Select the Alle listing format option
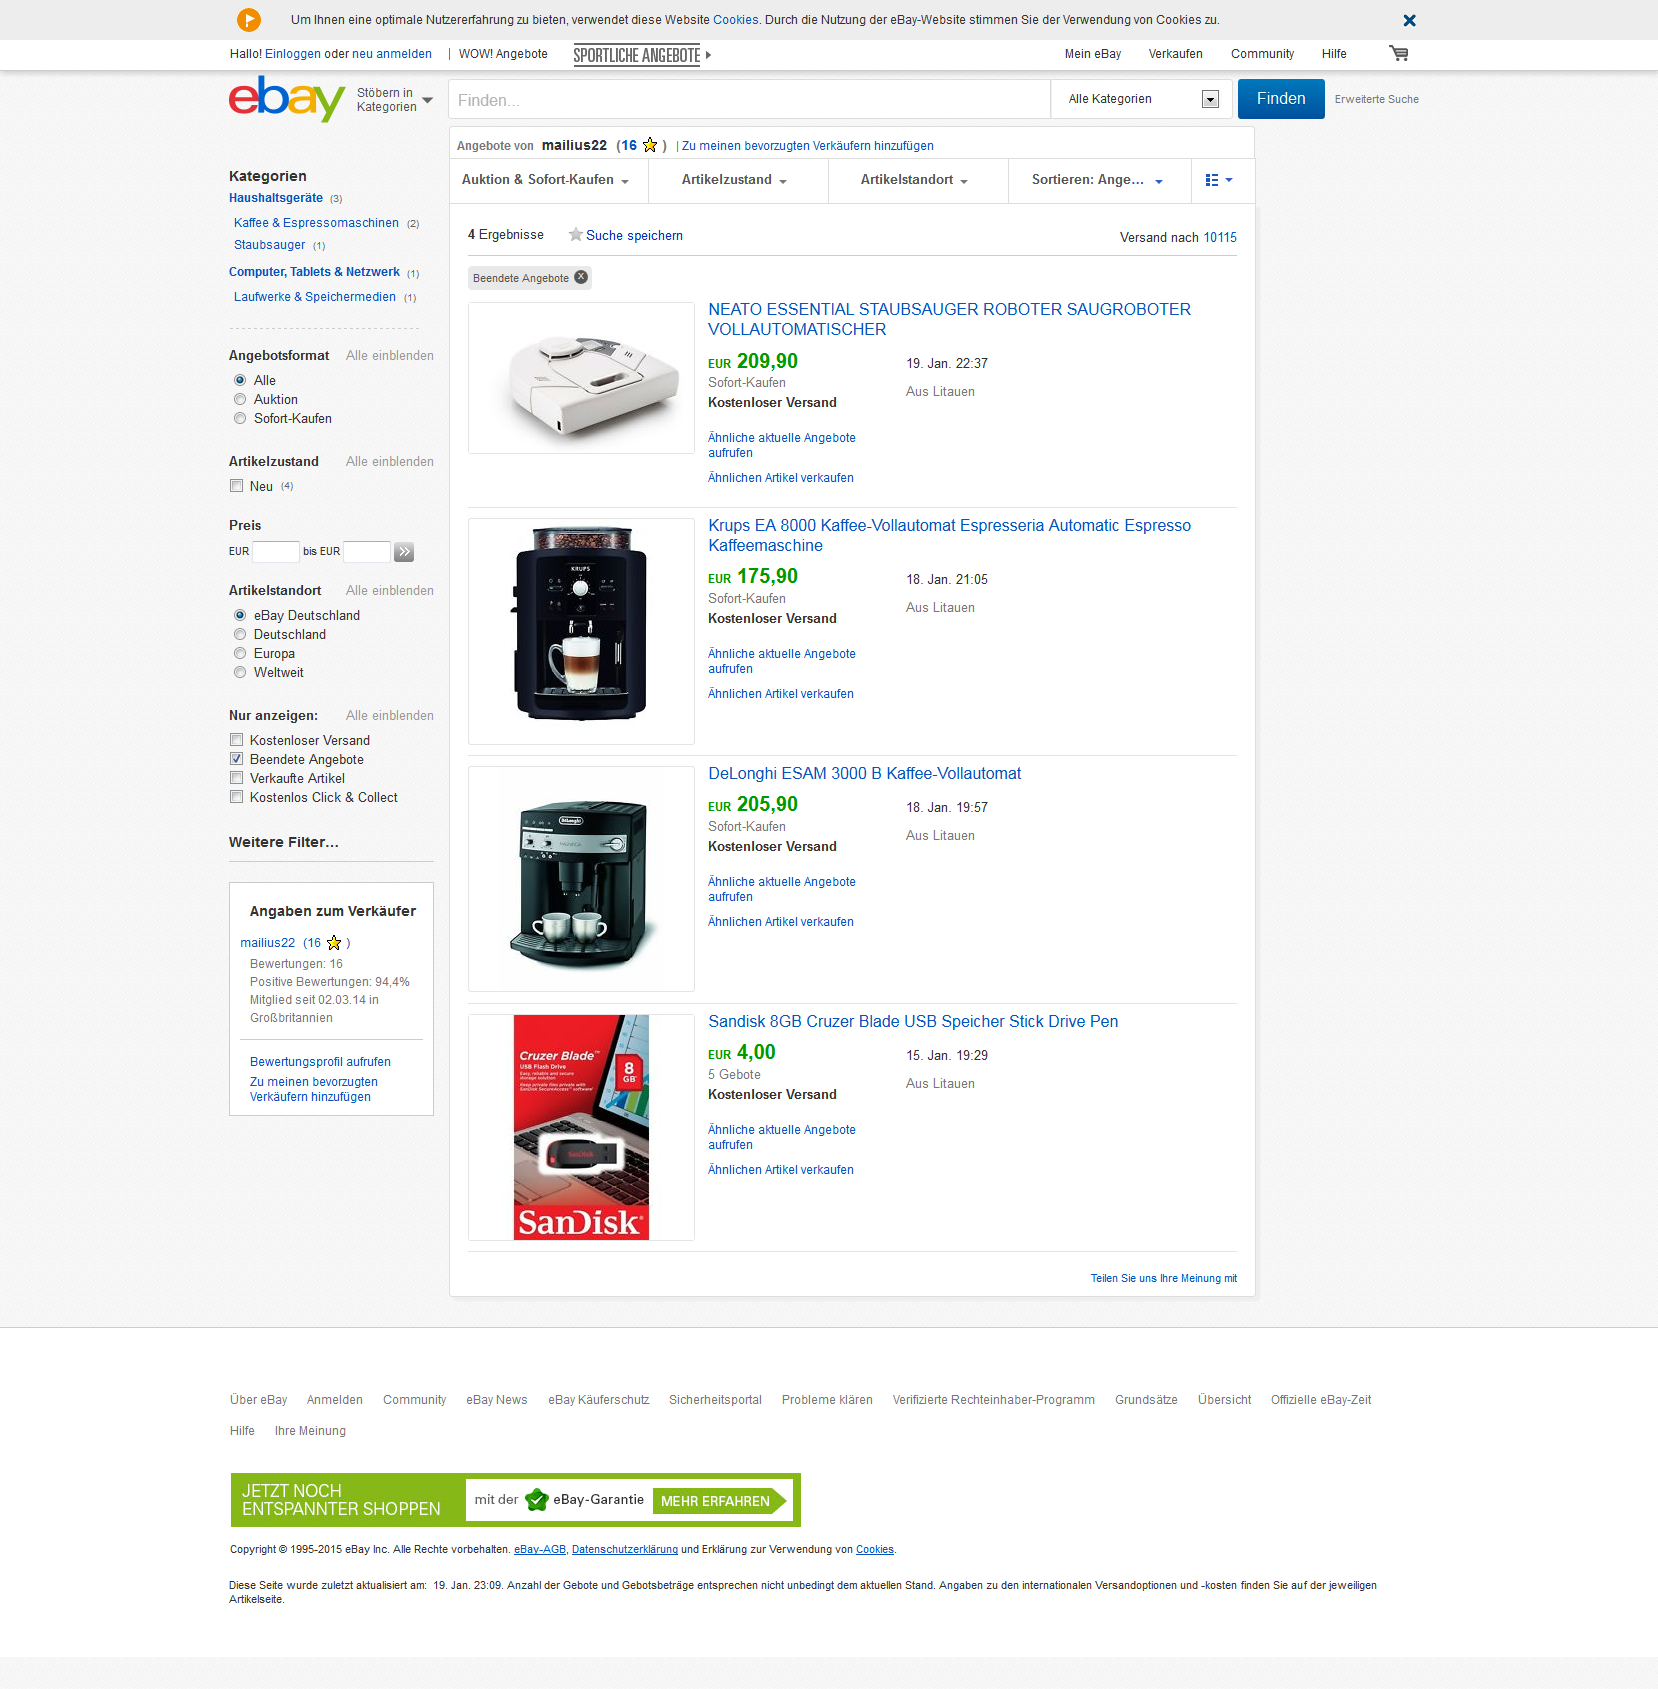This screenshot has height=1689, width=1658. coord(240,380)
